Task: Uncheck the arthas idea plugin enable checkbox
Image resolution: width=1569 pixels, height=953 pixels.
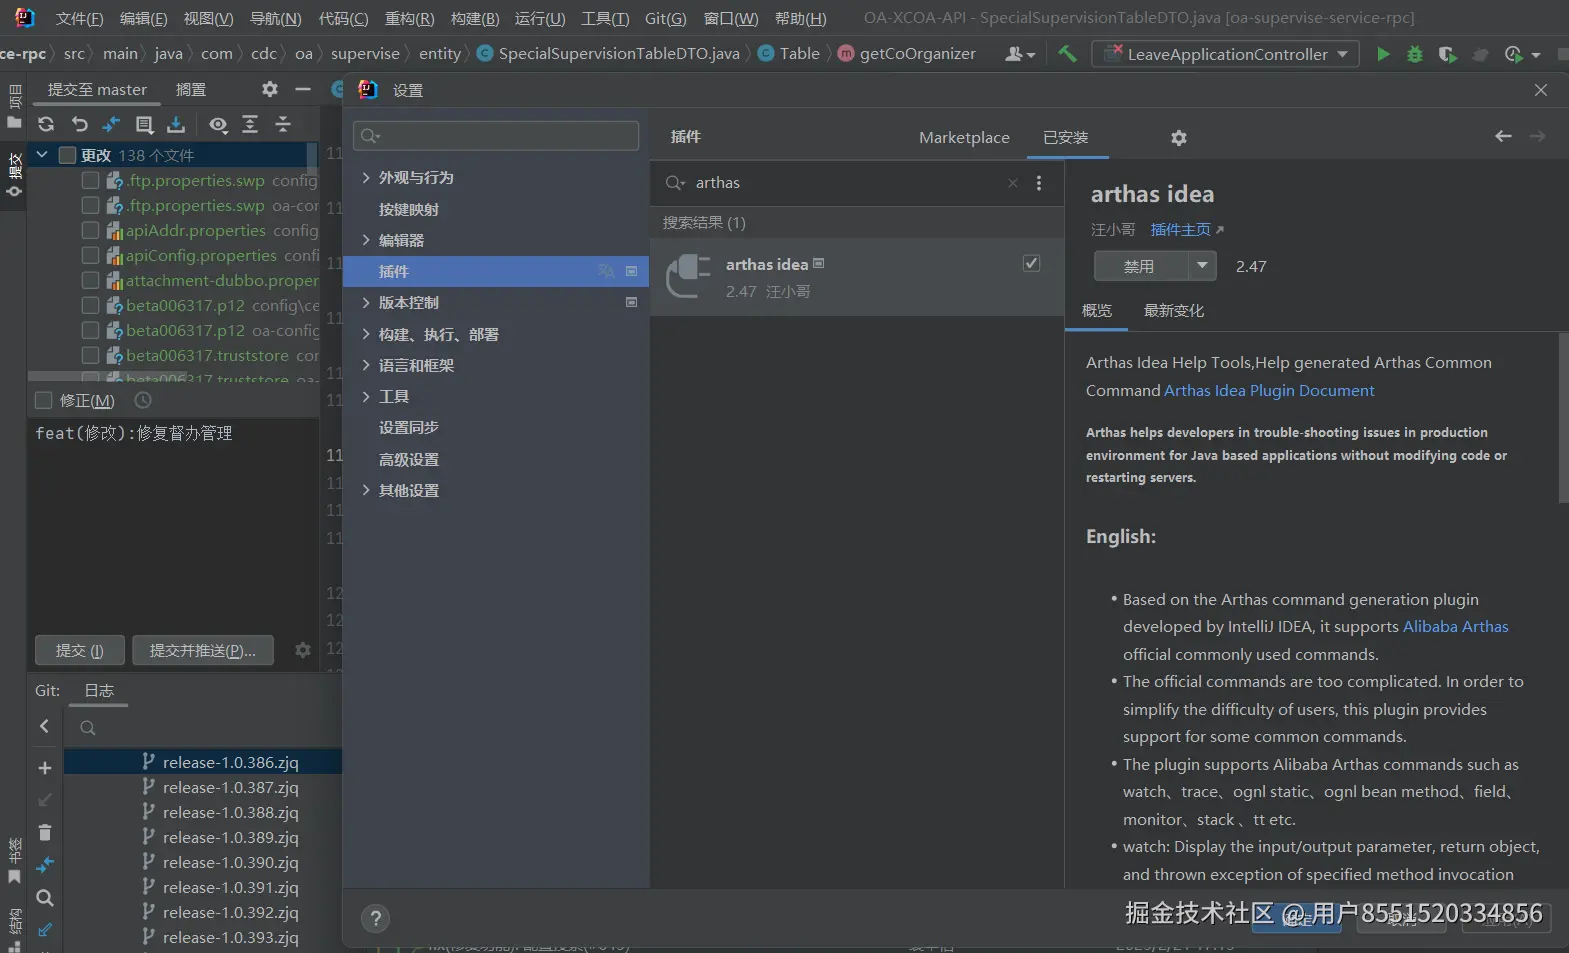Action: 1031,263
